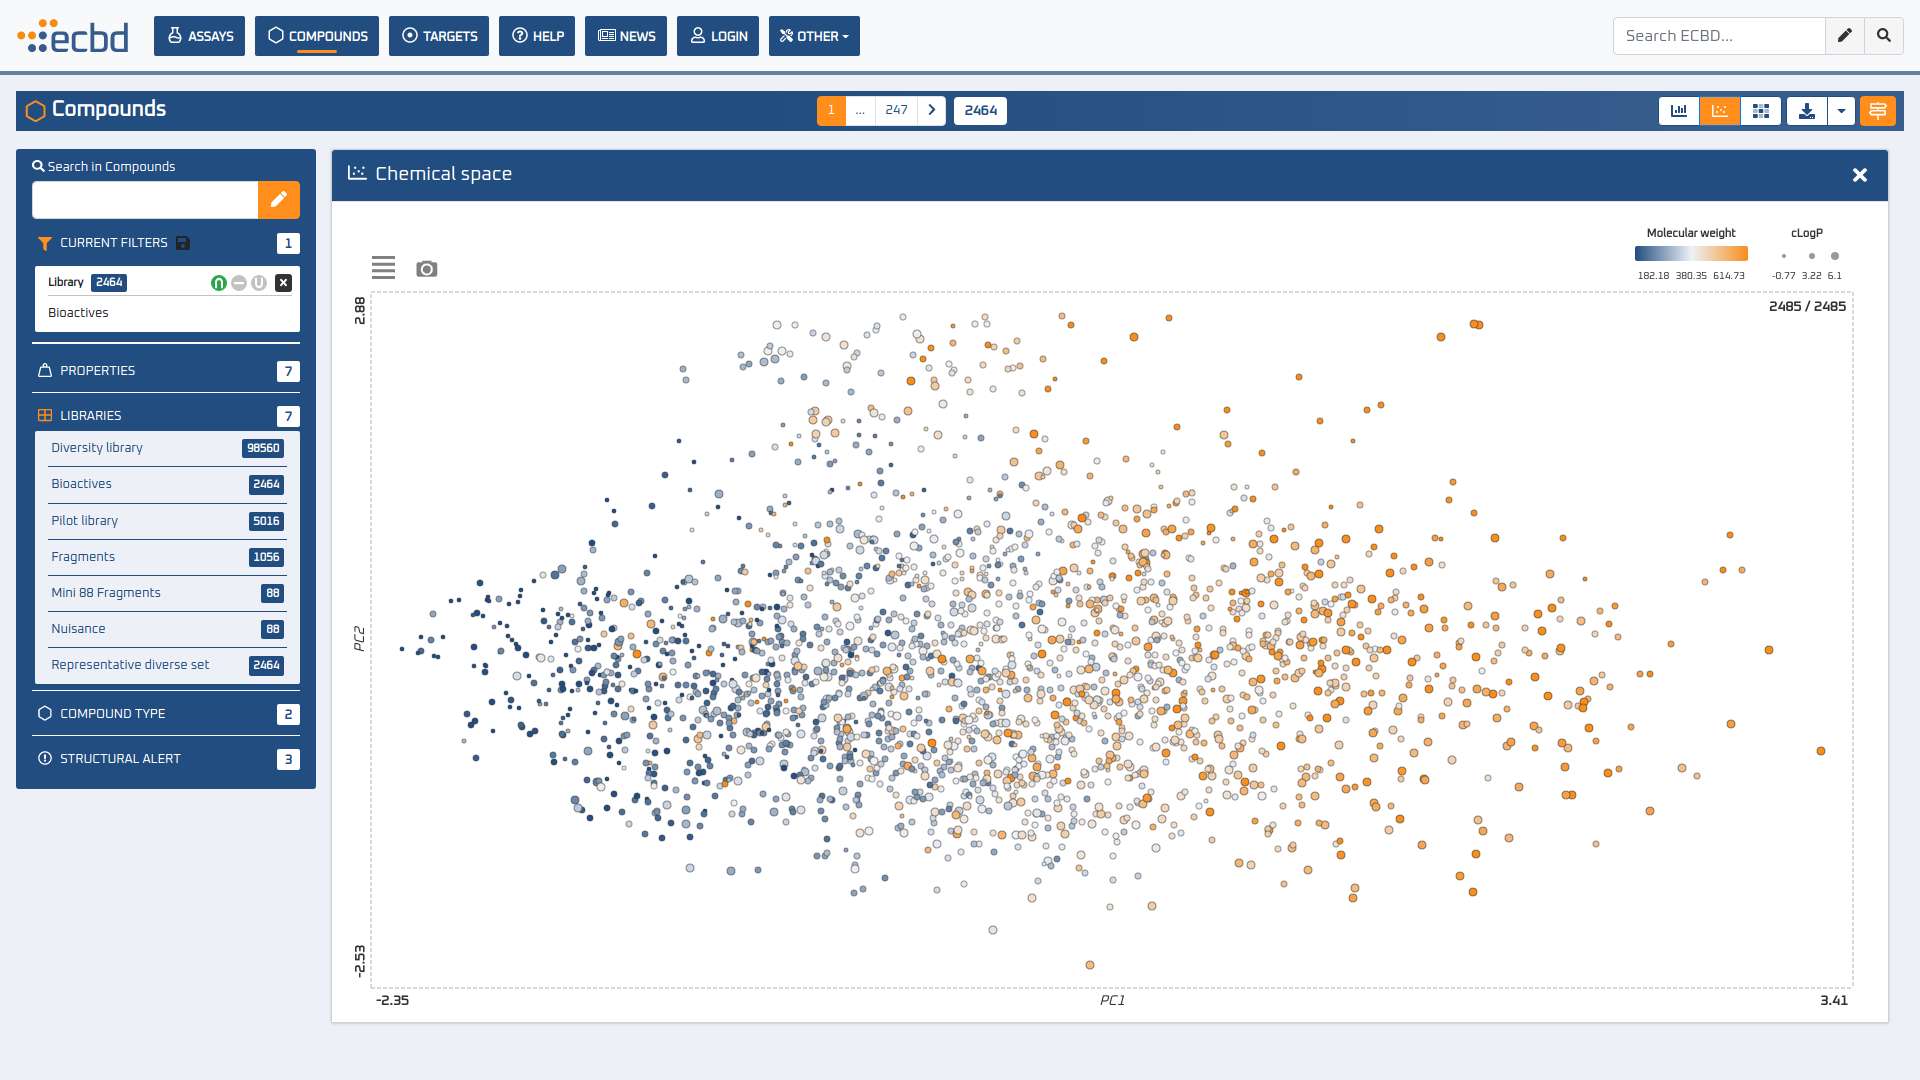Expand the OTHER navigation dropdown

click(814, 36)
